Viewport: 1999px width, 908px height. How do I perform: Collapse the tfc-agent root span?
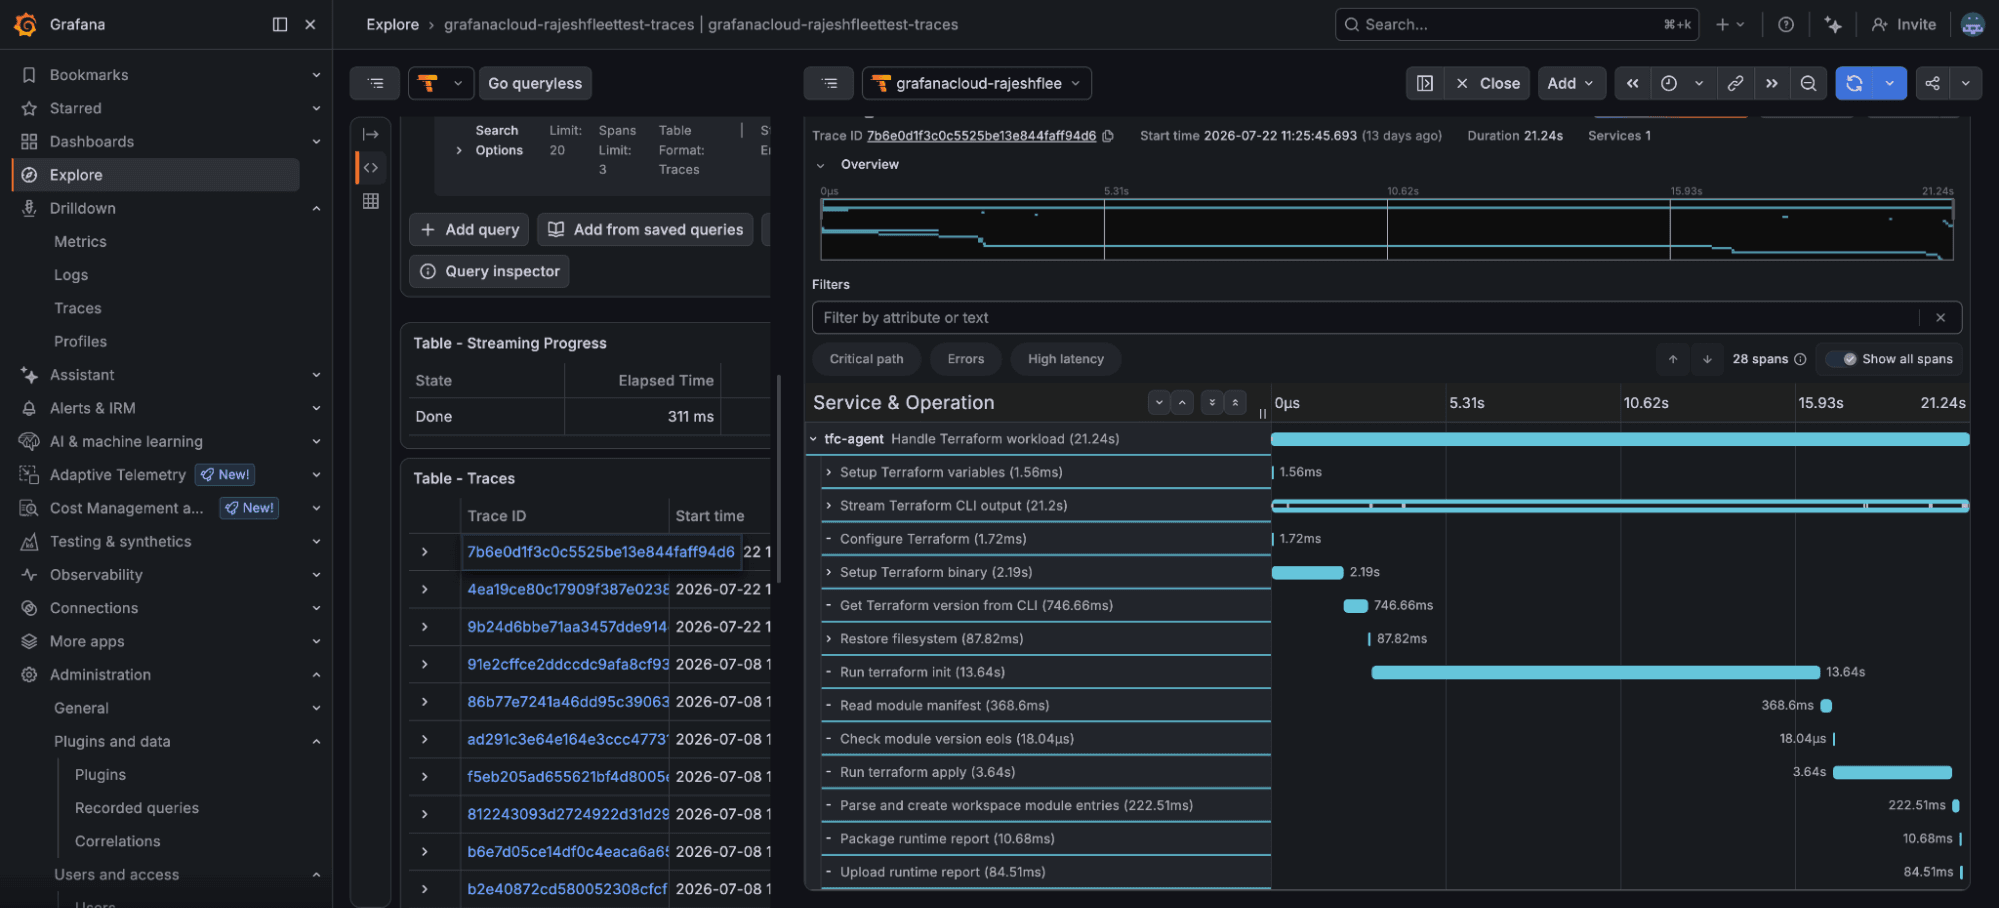coord(813,439)
